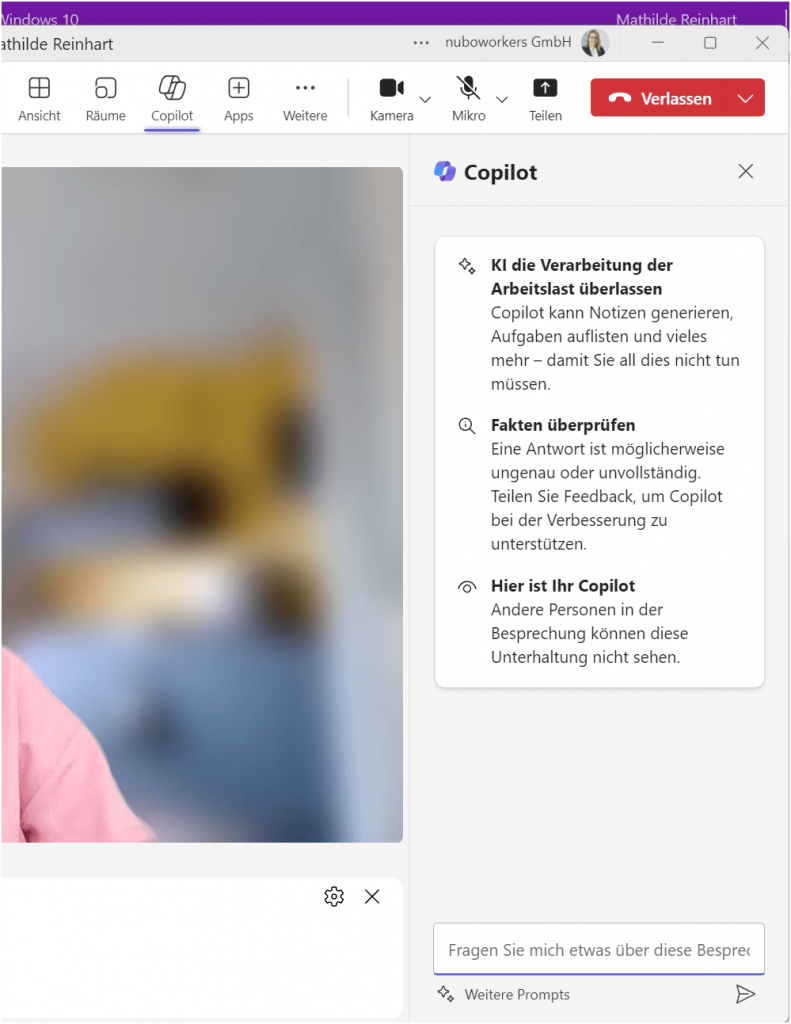The width and height of the screenshot is (791, 1024).
Task: Open title bar three-dot settings menu
Action: point(421,43)
